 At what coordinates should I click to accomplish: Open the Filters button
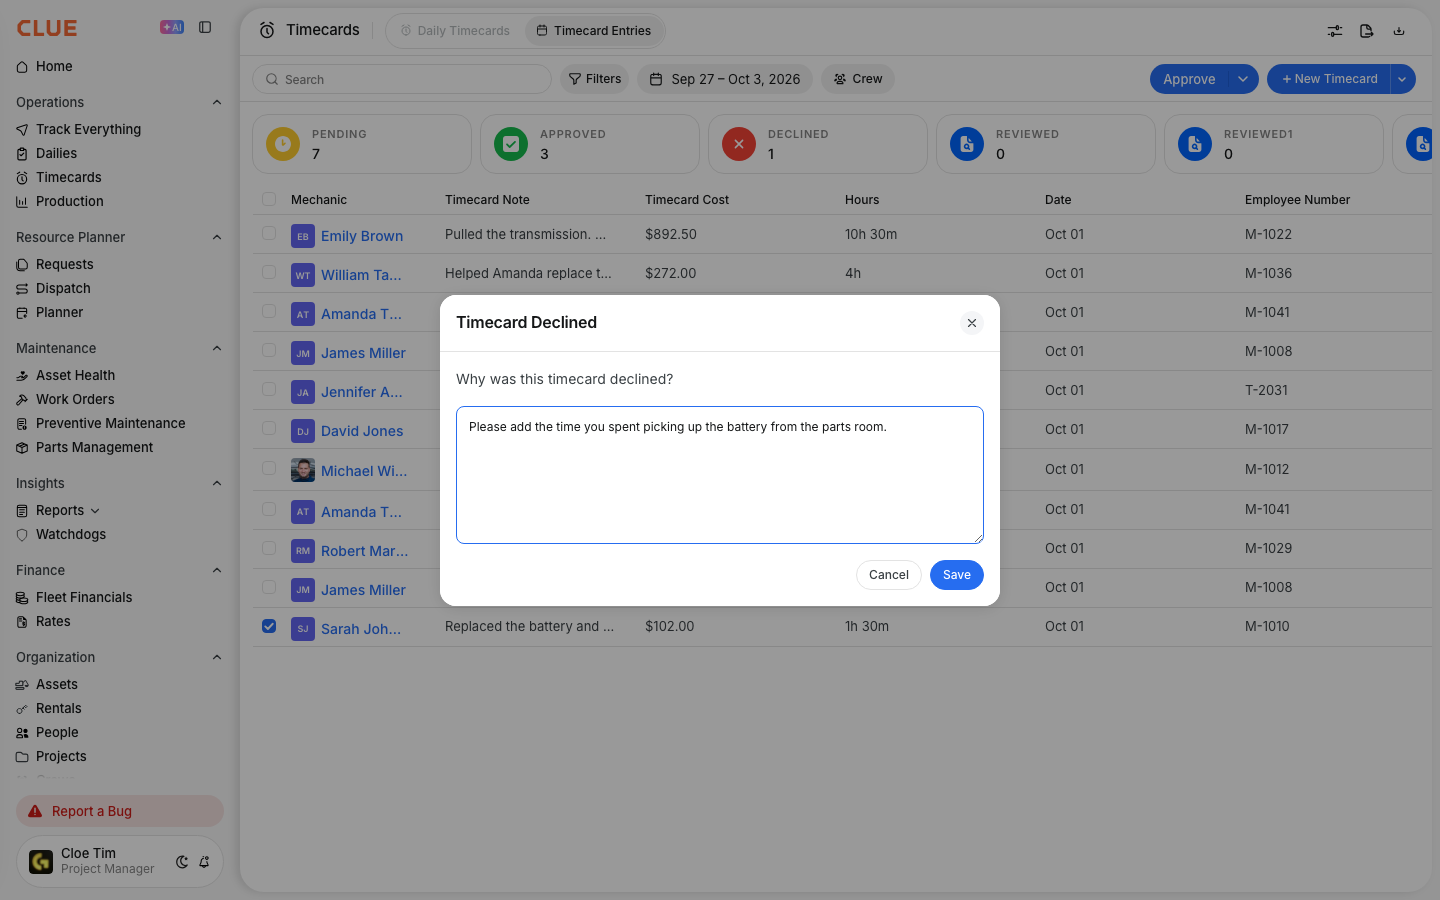pos(595,79)
